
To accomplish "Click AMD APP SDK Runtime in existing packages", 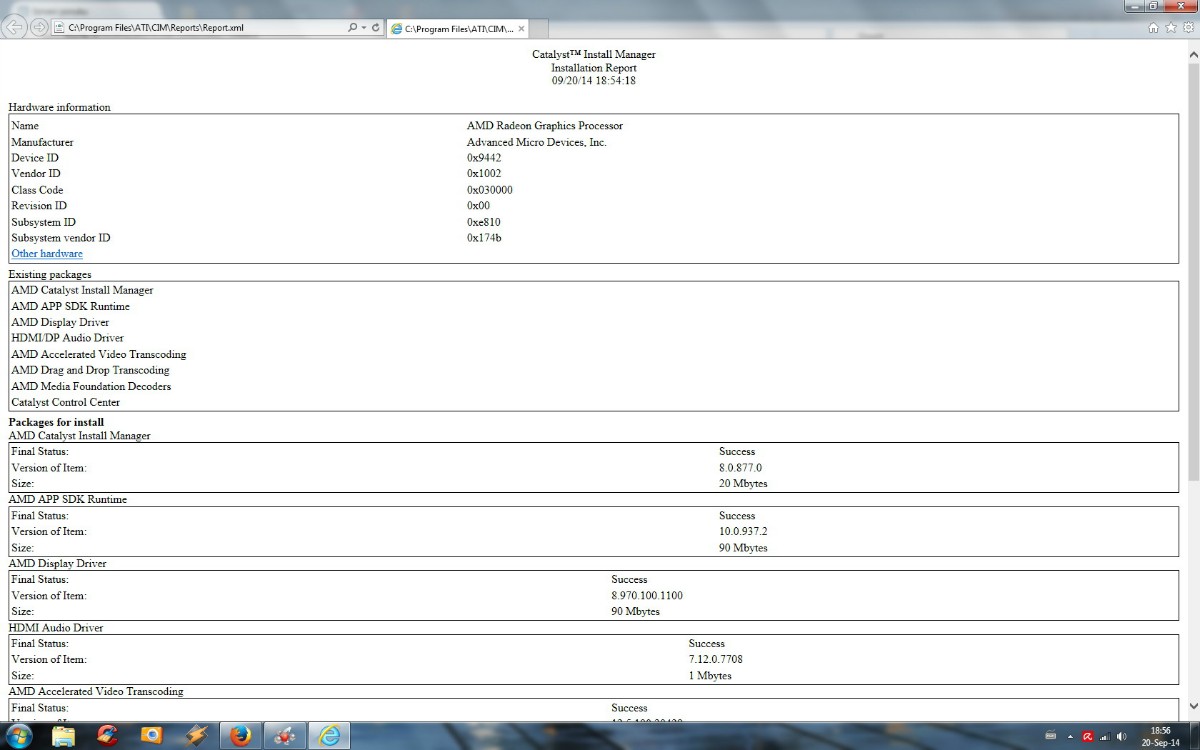I will 70,306.
